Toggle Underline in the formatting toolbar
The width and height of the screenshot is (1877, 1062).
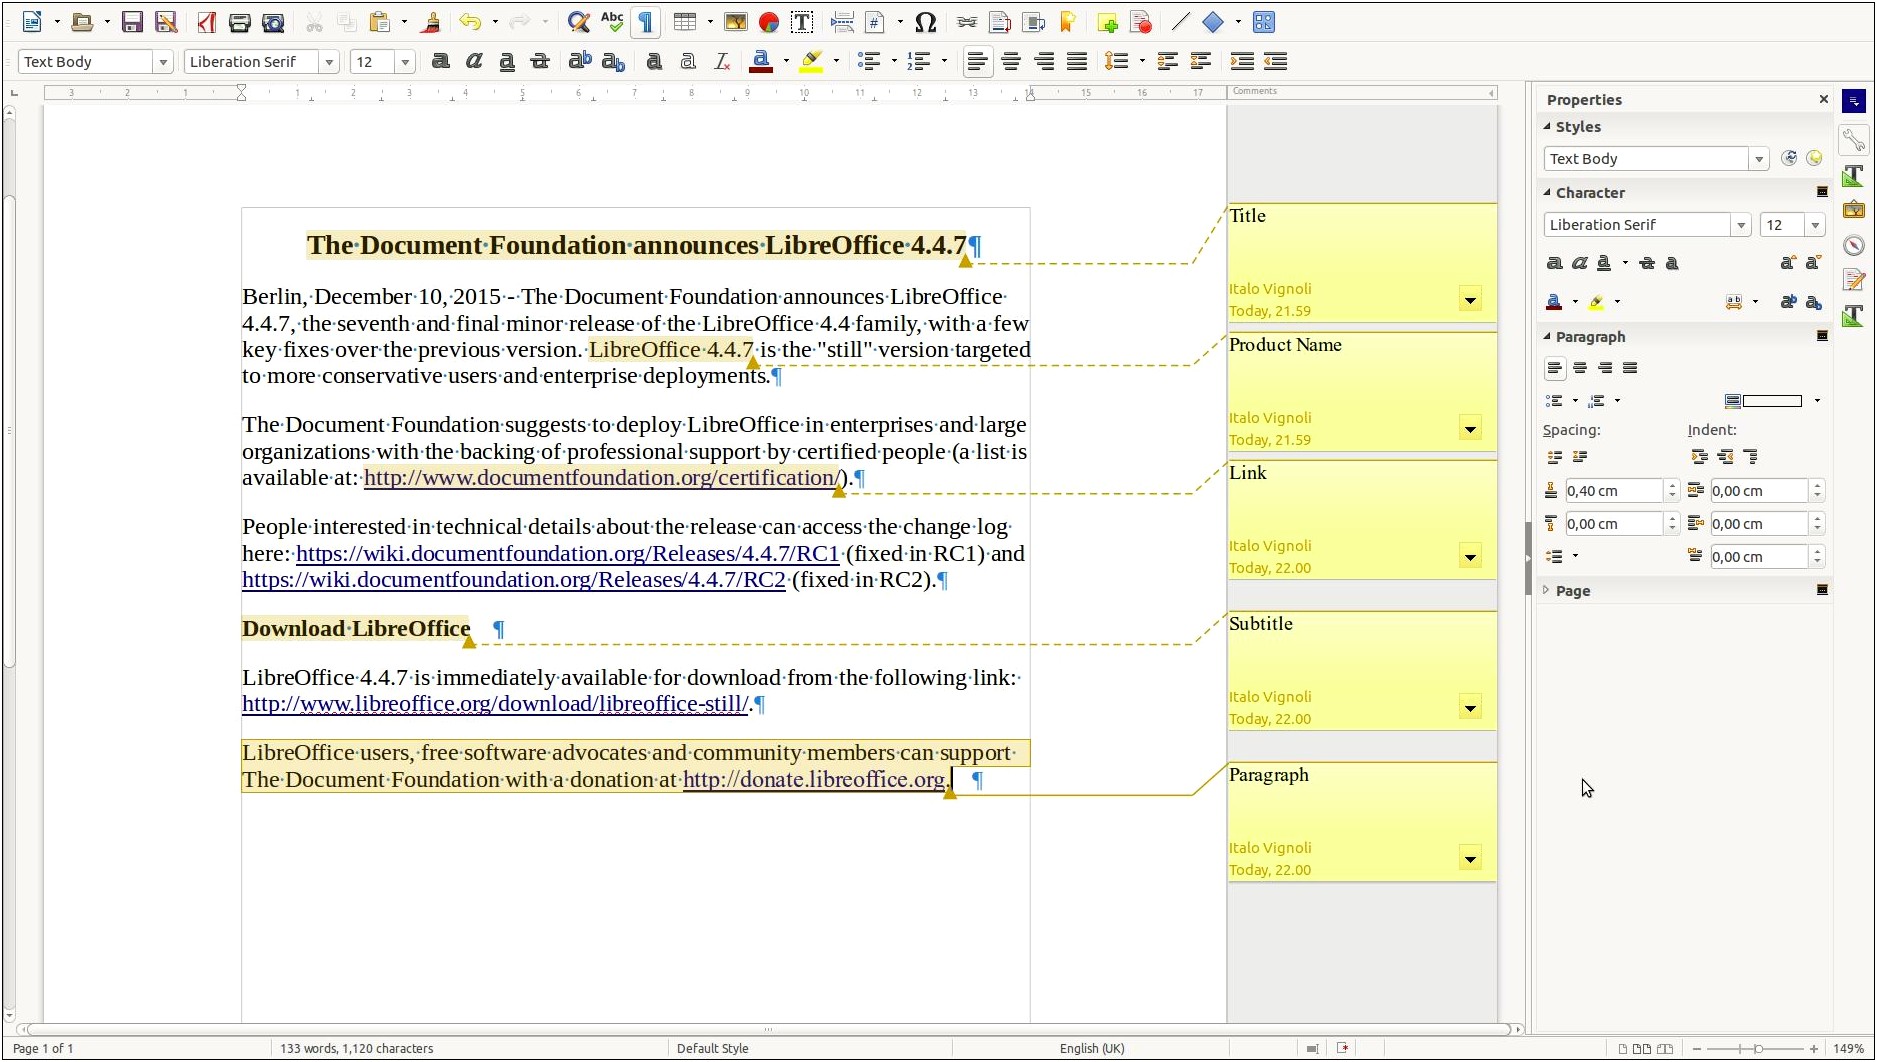coord(507,62)
